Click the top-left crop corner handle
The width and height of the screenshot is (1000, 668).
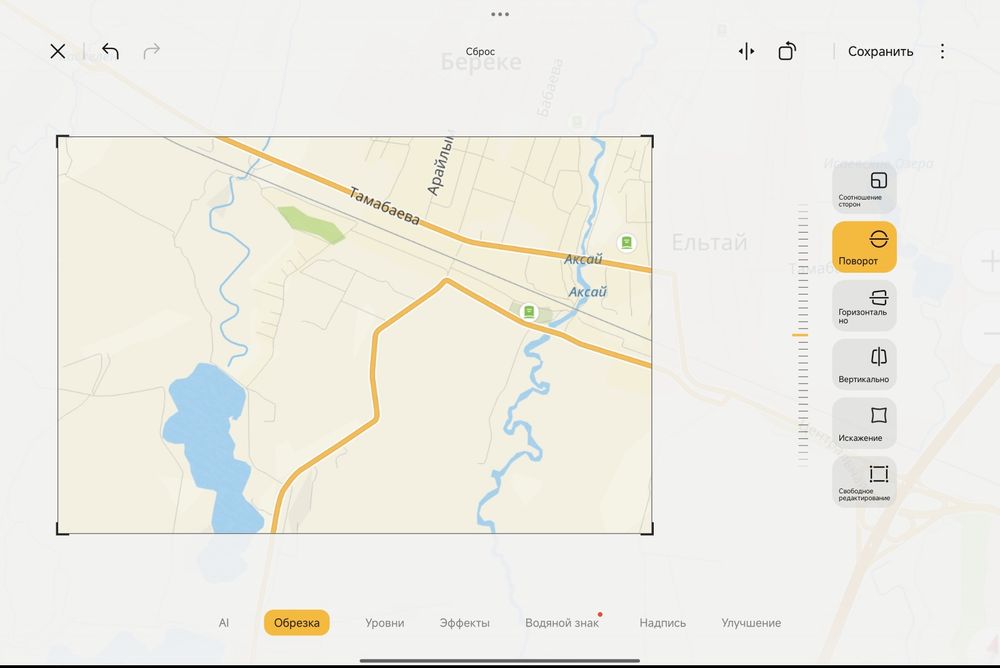[x=62, y=140]
